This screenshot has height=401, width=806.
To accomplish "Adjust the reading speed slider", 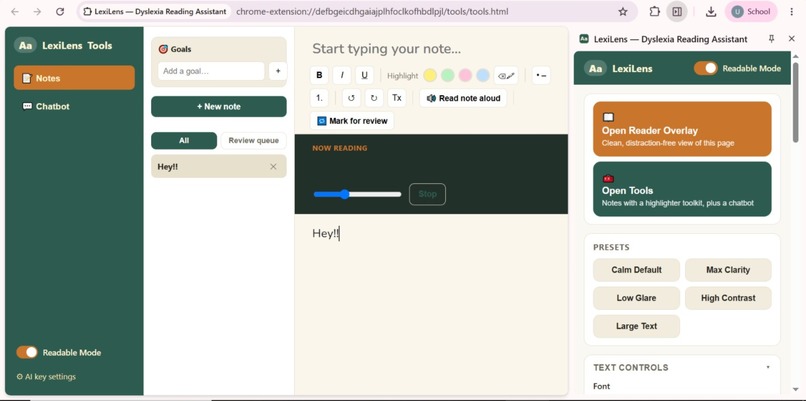I will tap(357, 194).
